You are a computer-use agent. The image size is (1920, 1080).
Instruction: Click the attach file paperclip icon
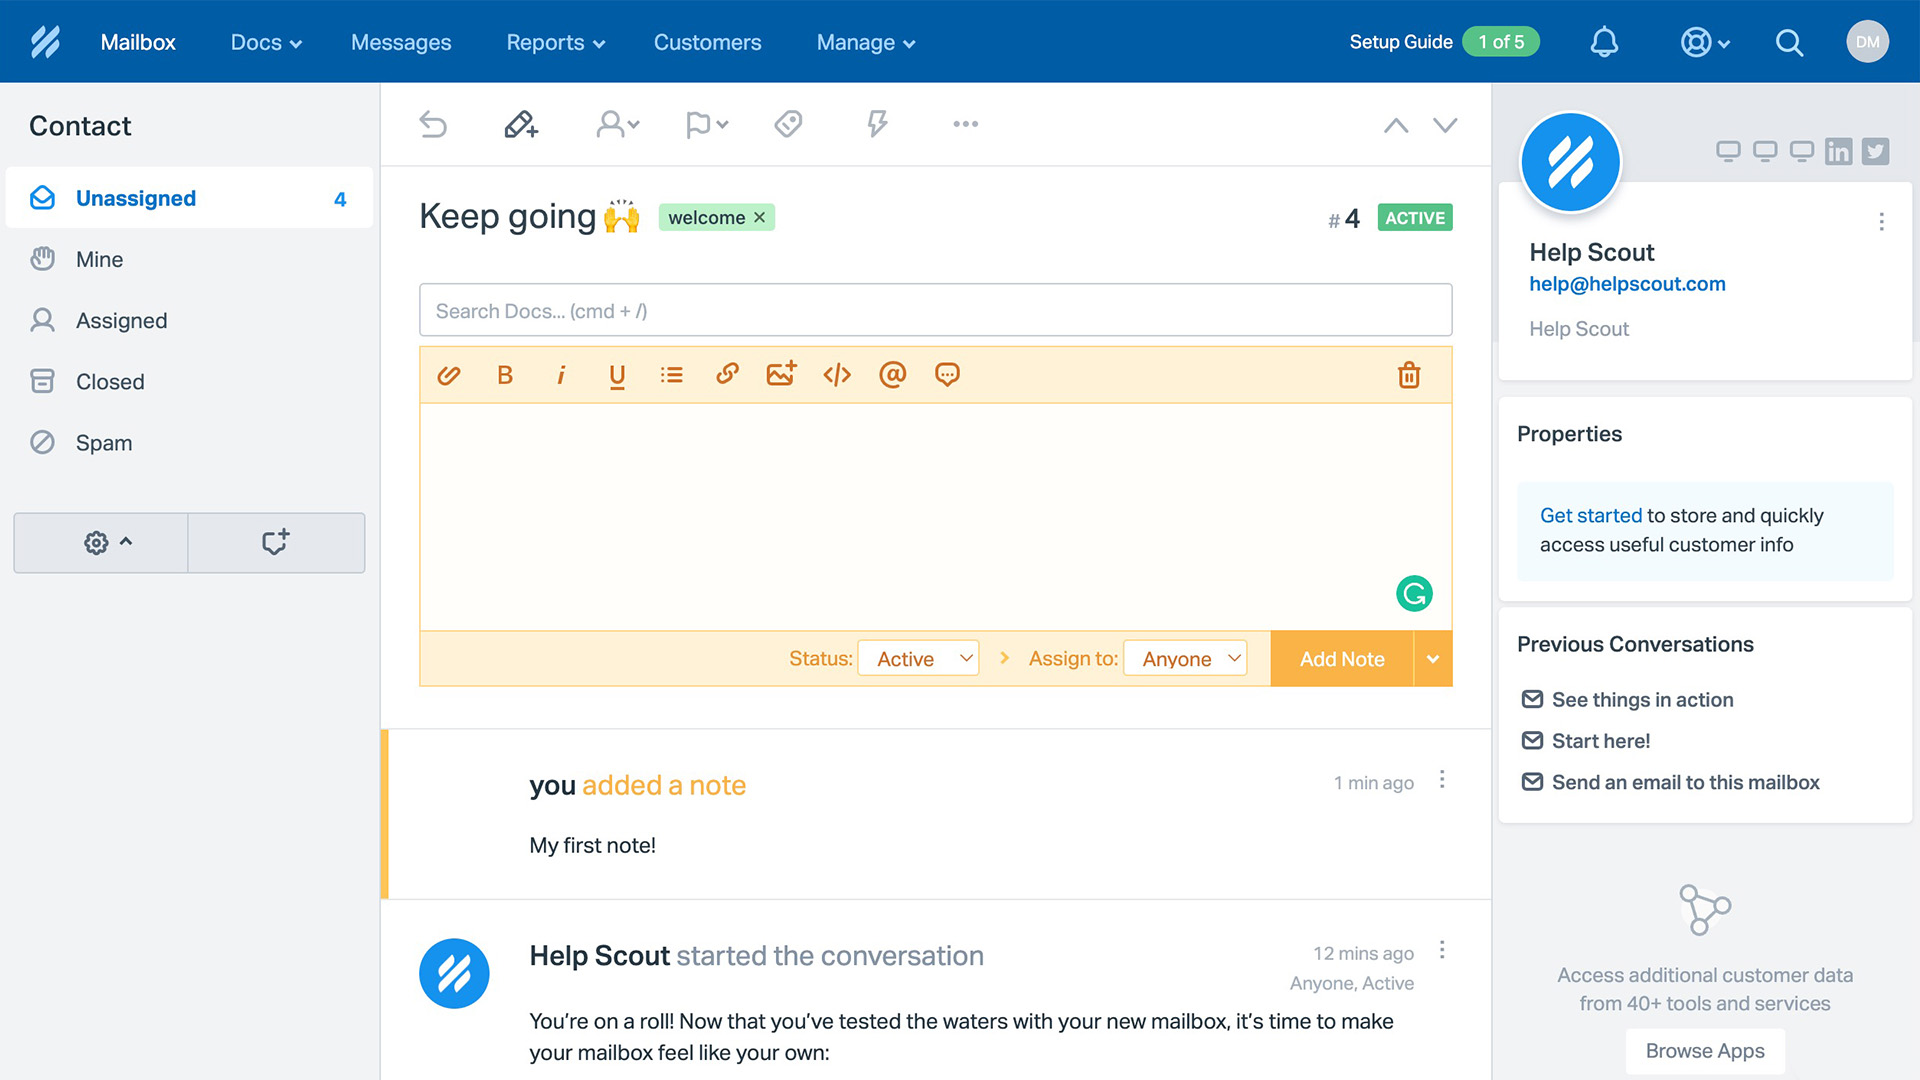(x=449, y=375)
